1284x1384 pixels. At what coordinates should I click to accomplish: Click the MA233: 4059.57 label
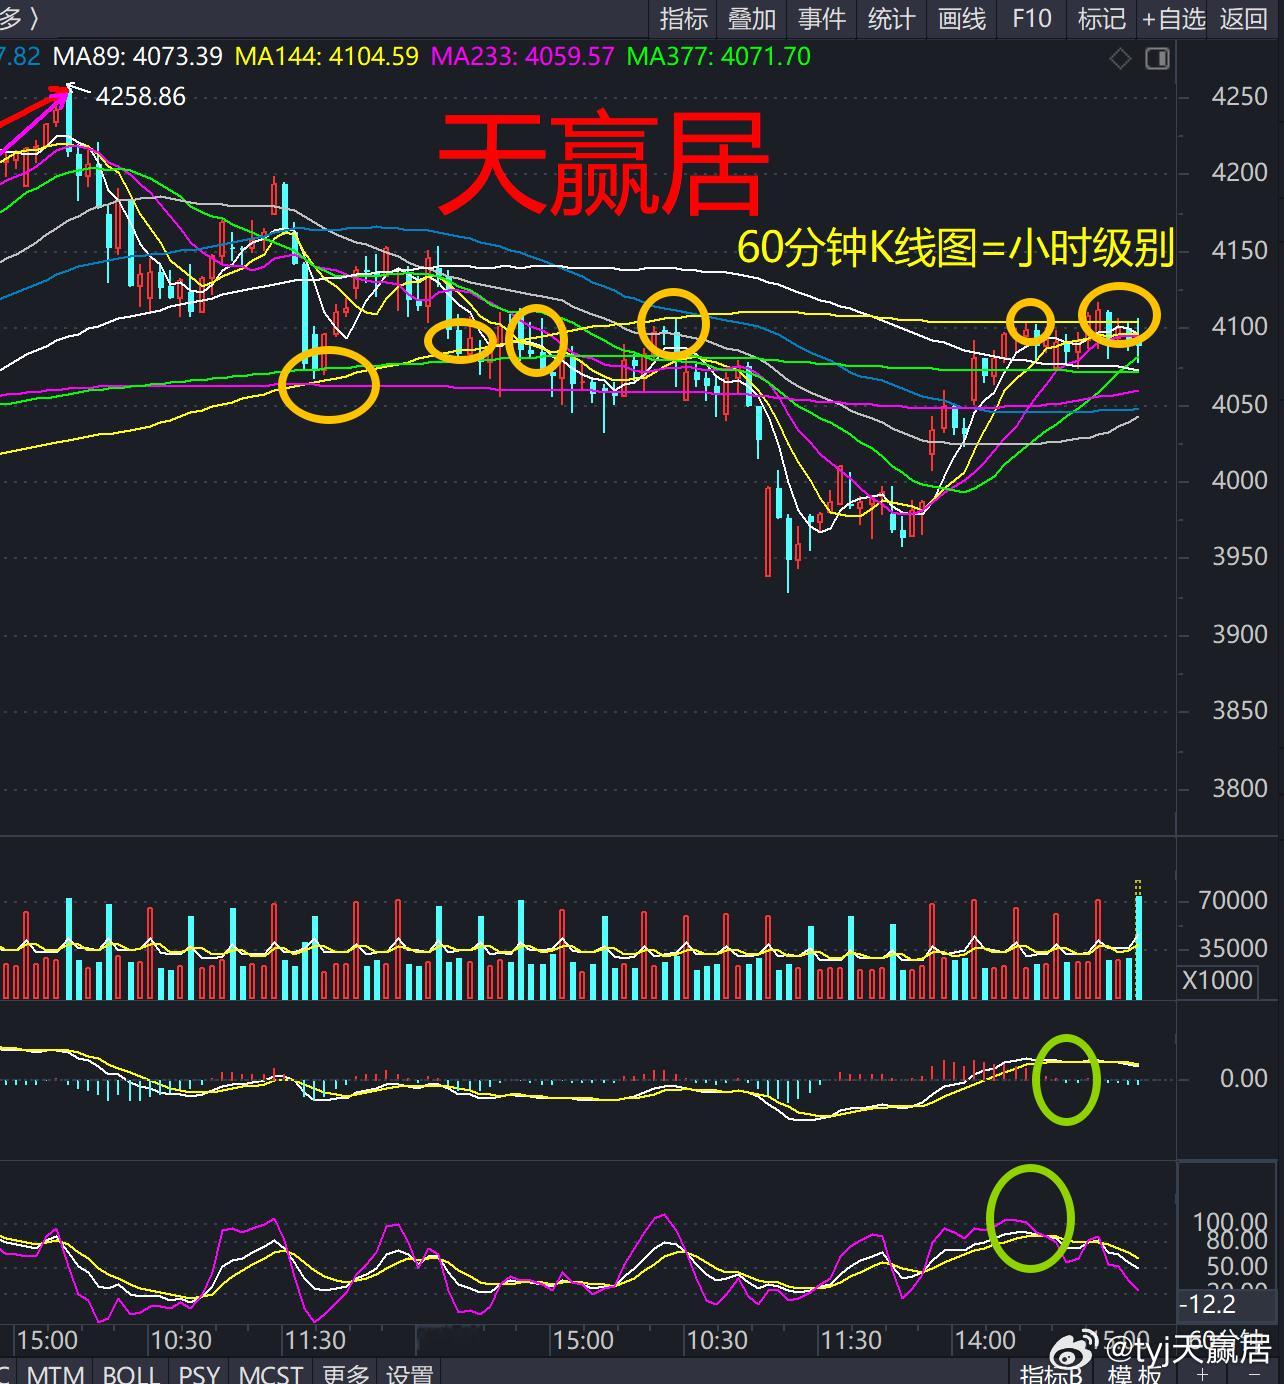click(x=523, y=57)
